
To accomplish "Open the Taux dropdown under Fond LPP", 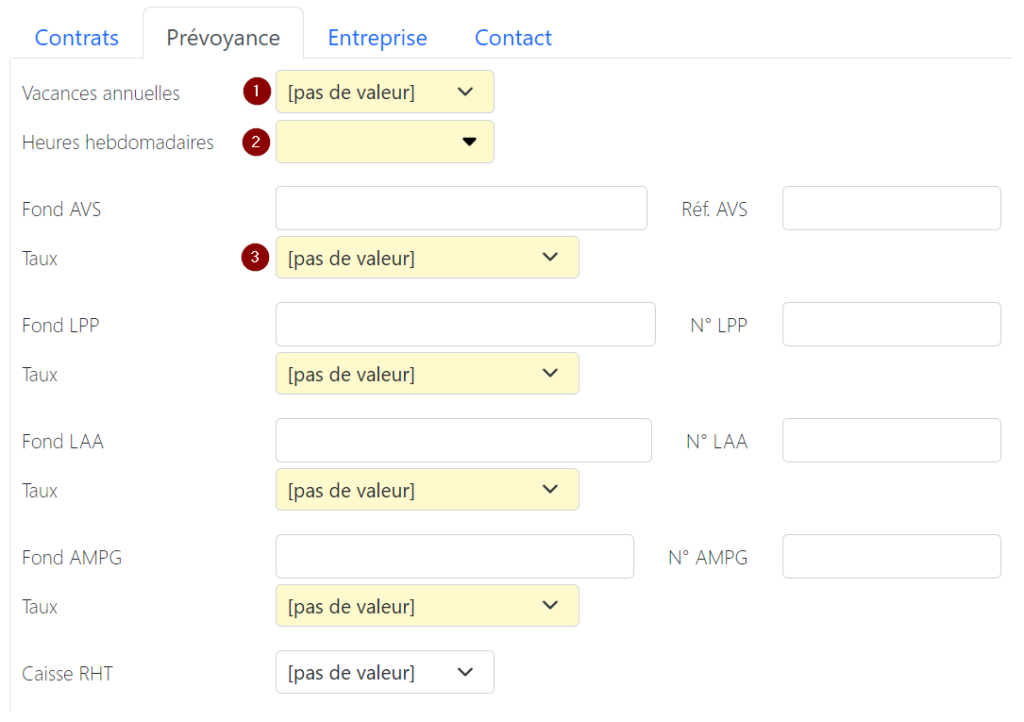I will pos(426,374).
